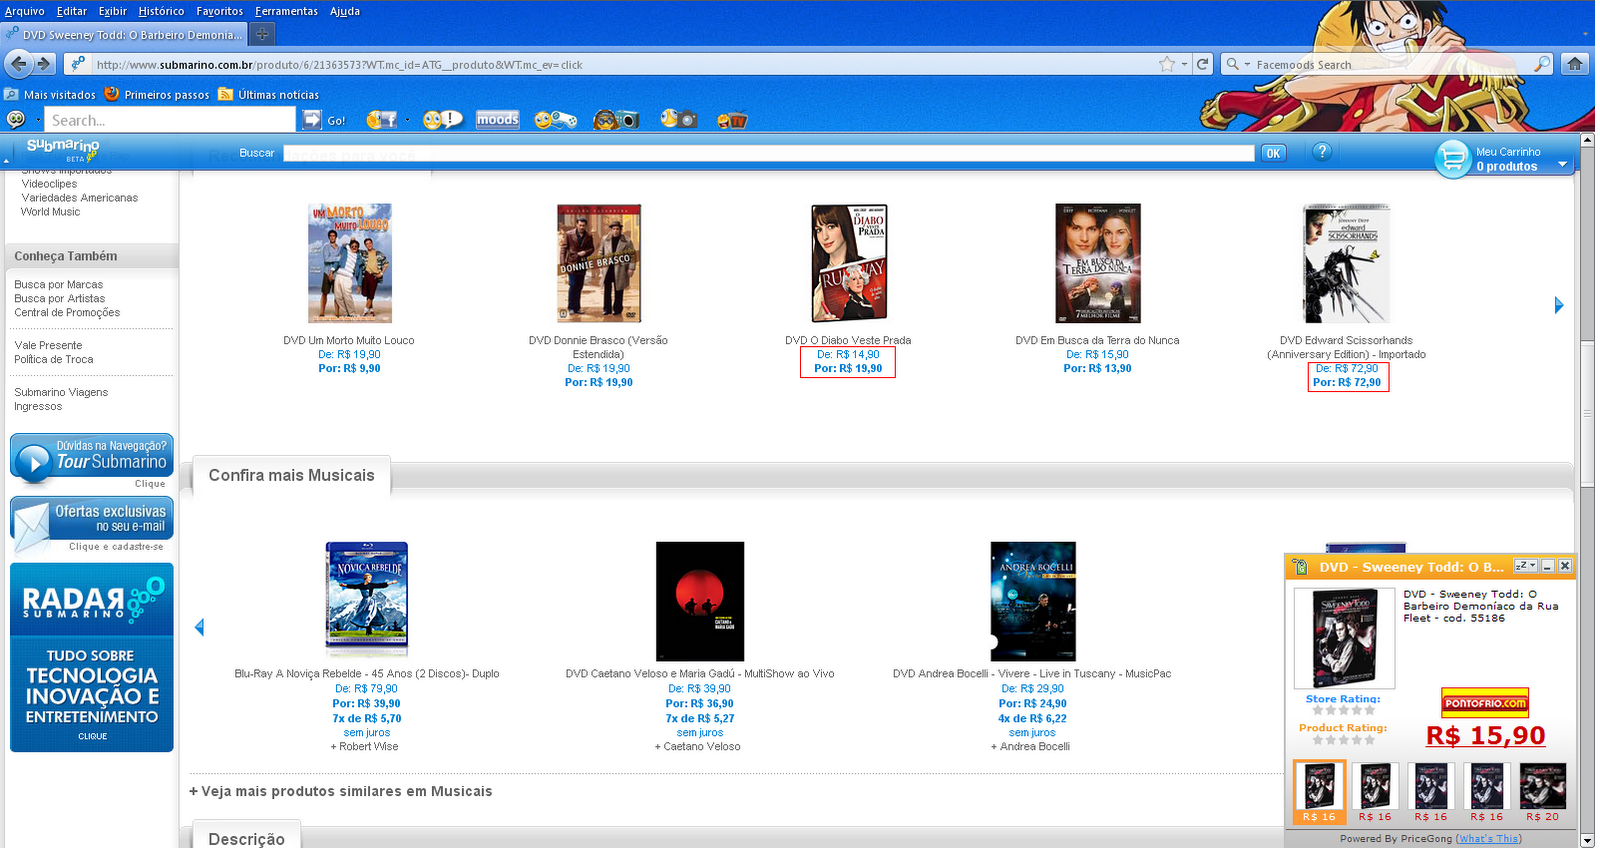1600x848 pixels.
Task: Click the smiley TV toolbar icon
Action: tap(732, 120)
